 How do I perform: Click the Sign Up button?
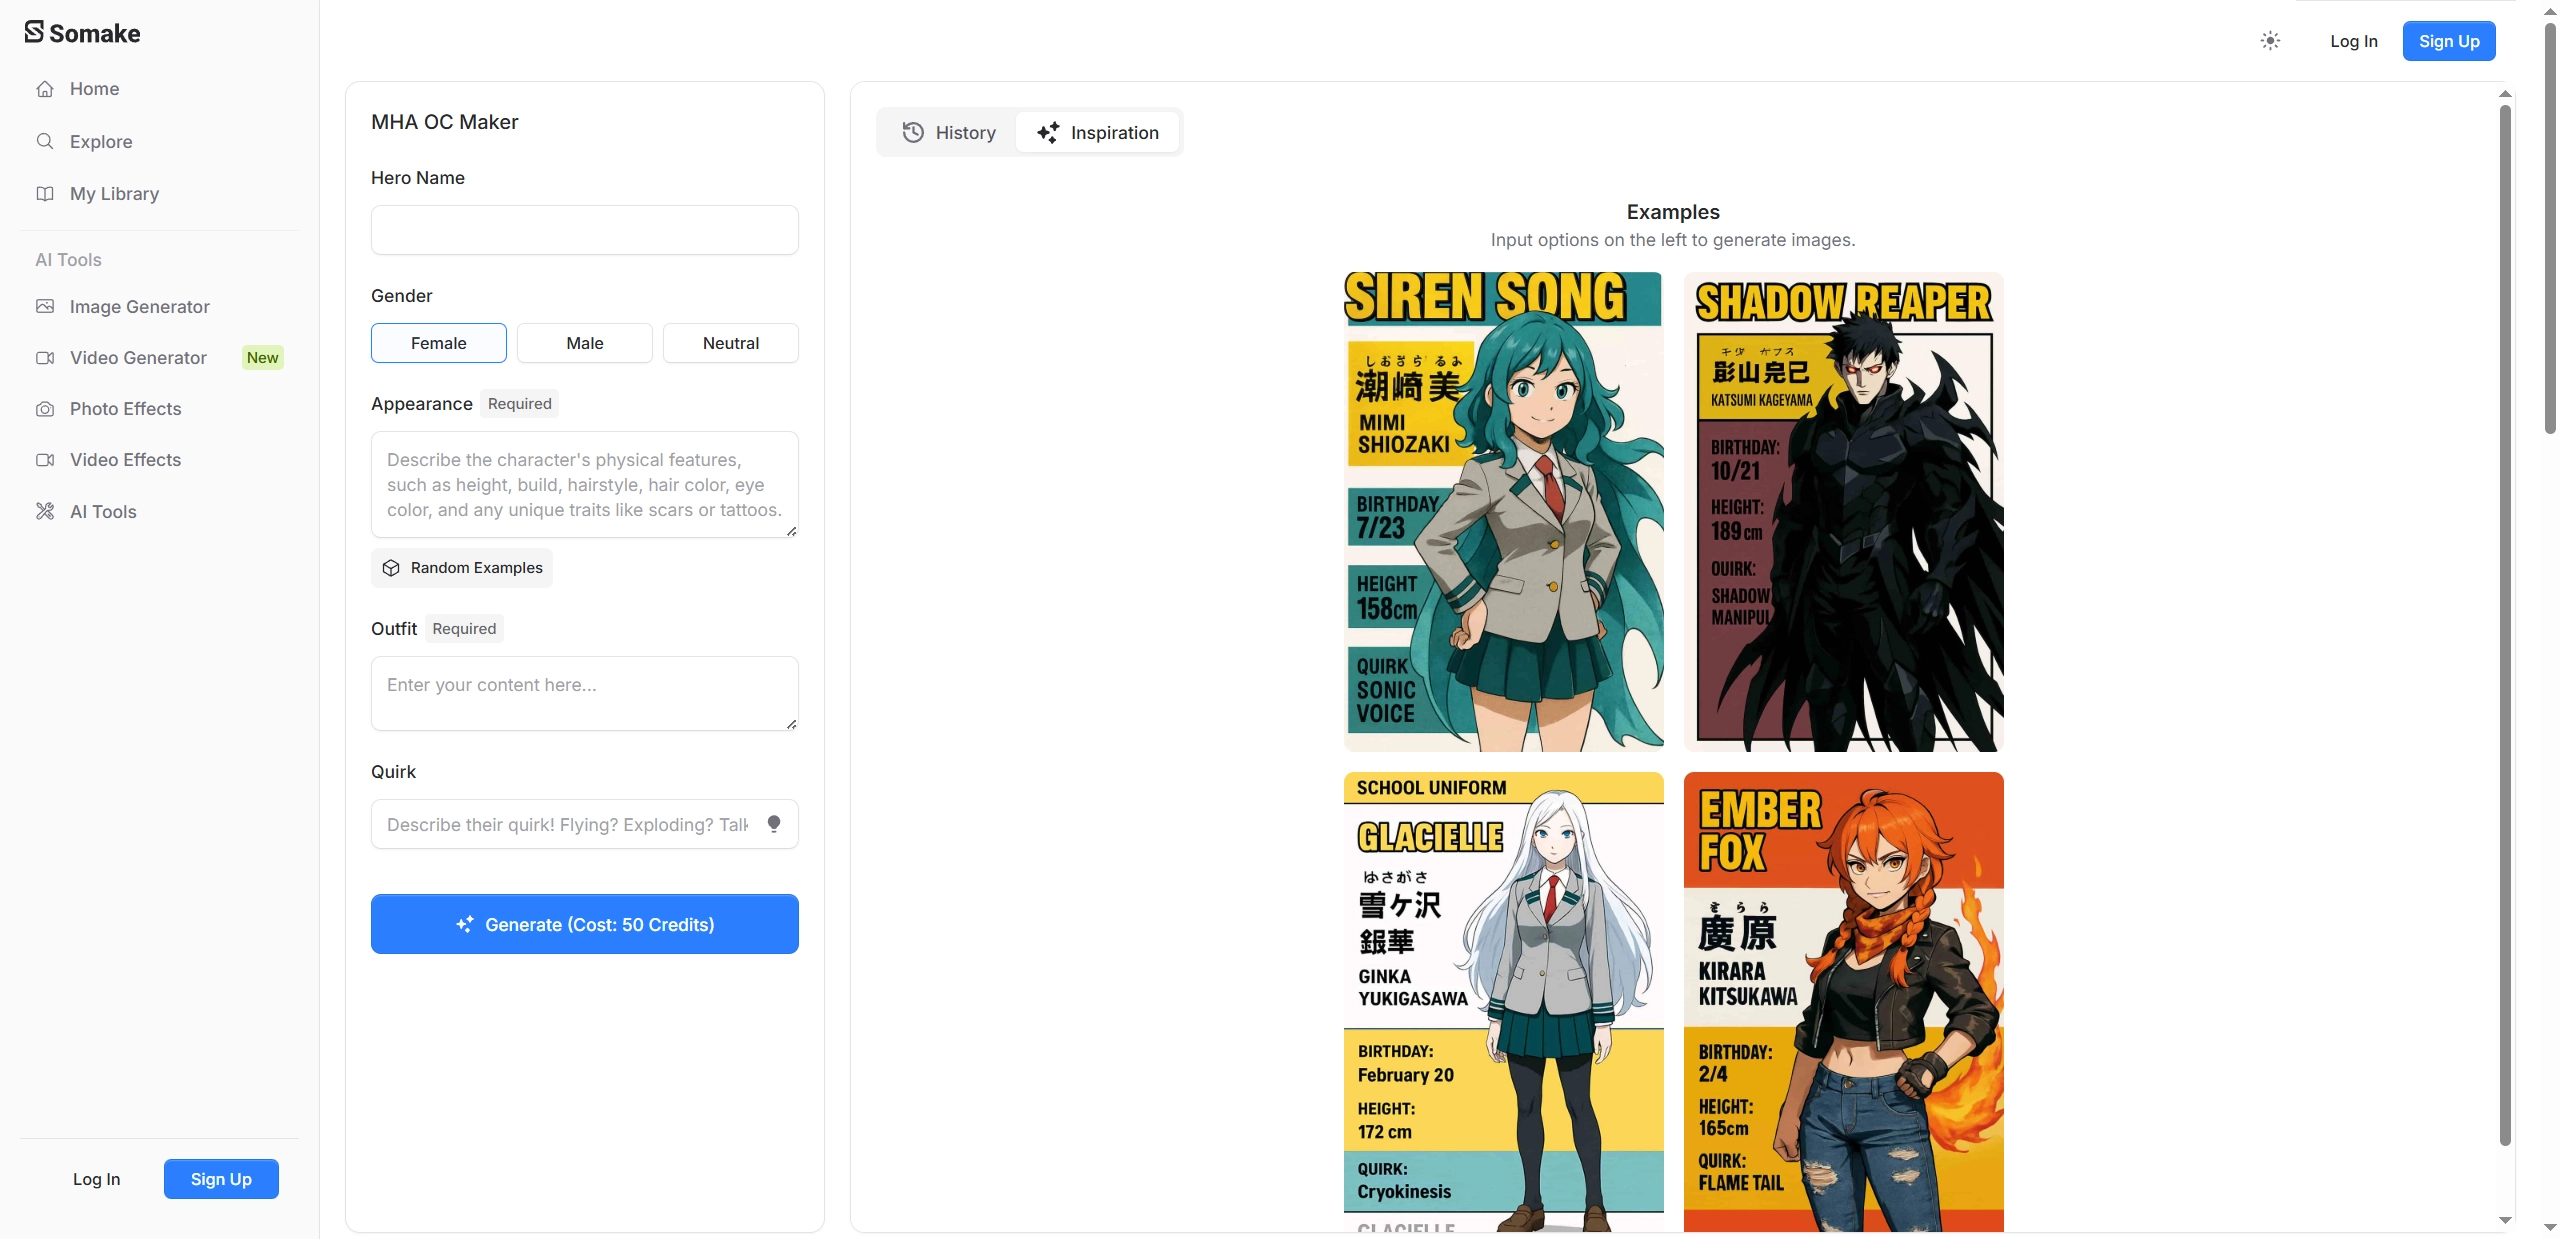[x=2448, y=41]
